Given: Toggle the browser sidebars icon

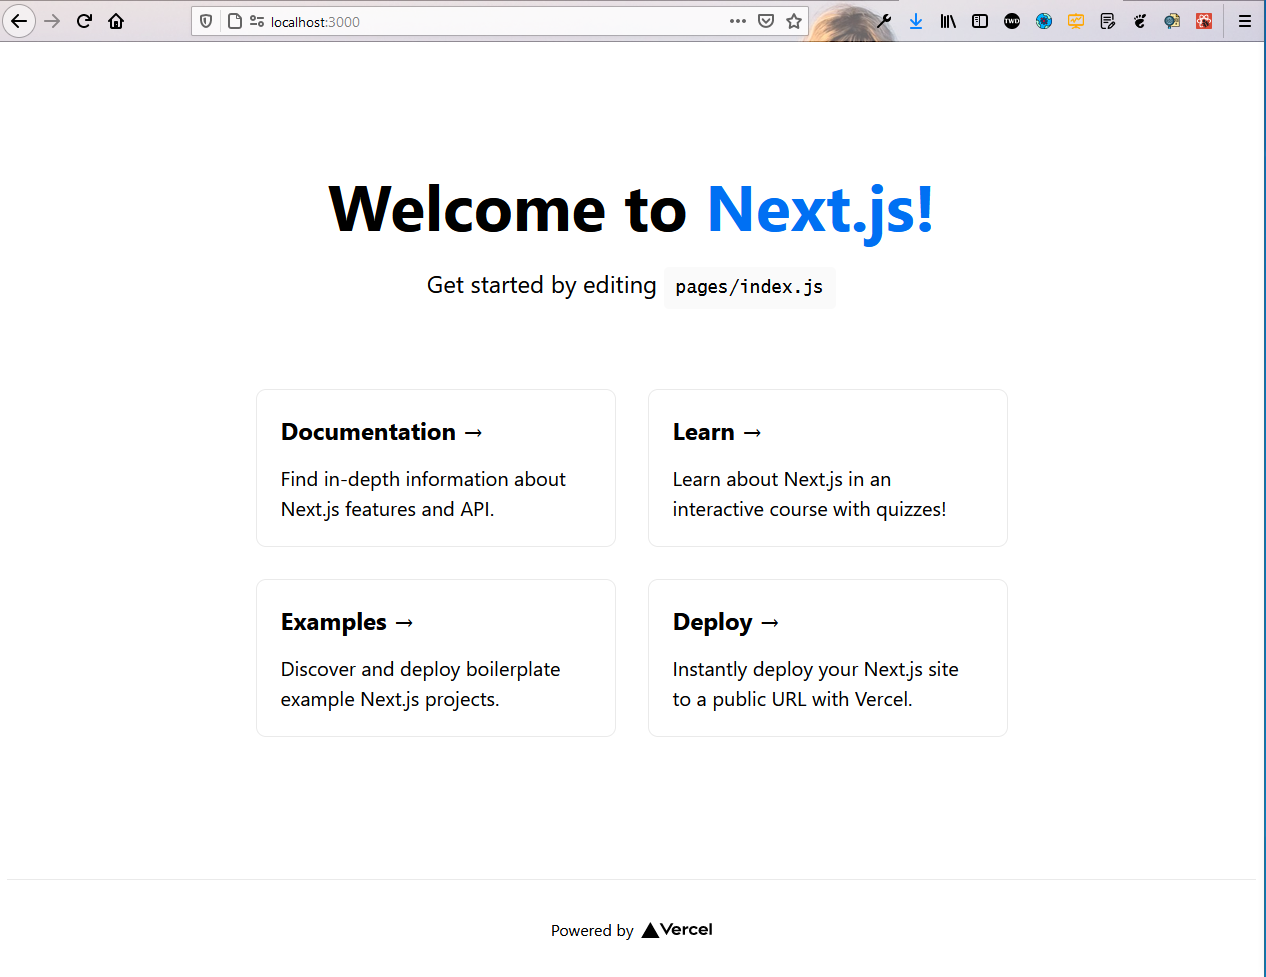Looking at the screenshot, I should tap(980, 21).
